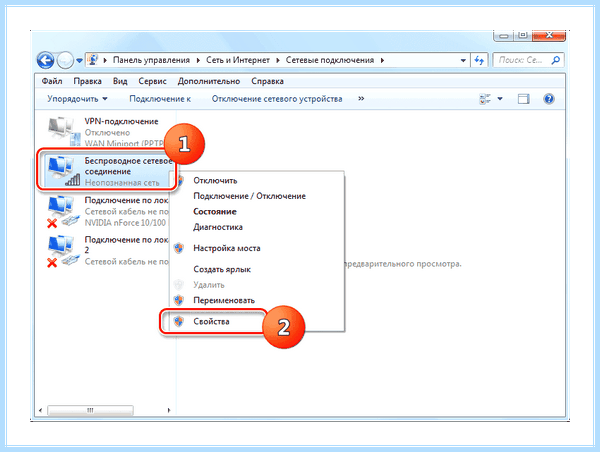Show more toolbar commands chevron
The height and width of the screenshot is (452, 600).
tap(361, 99)
